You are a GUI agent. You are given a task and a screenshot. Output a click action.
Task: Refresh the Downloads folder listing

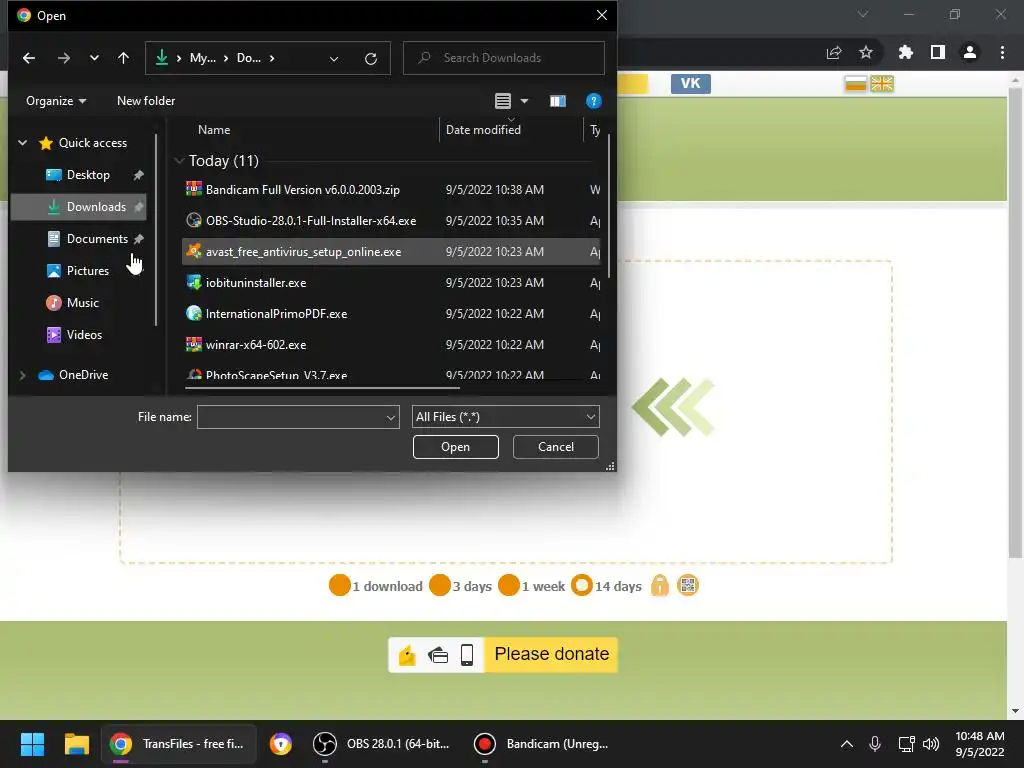pyautogui.click(x=371, y=59)
